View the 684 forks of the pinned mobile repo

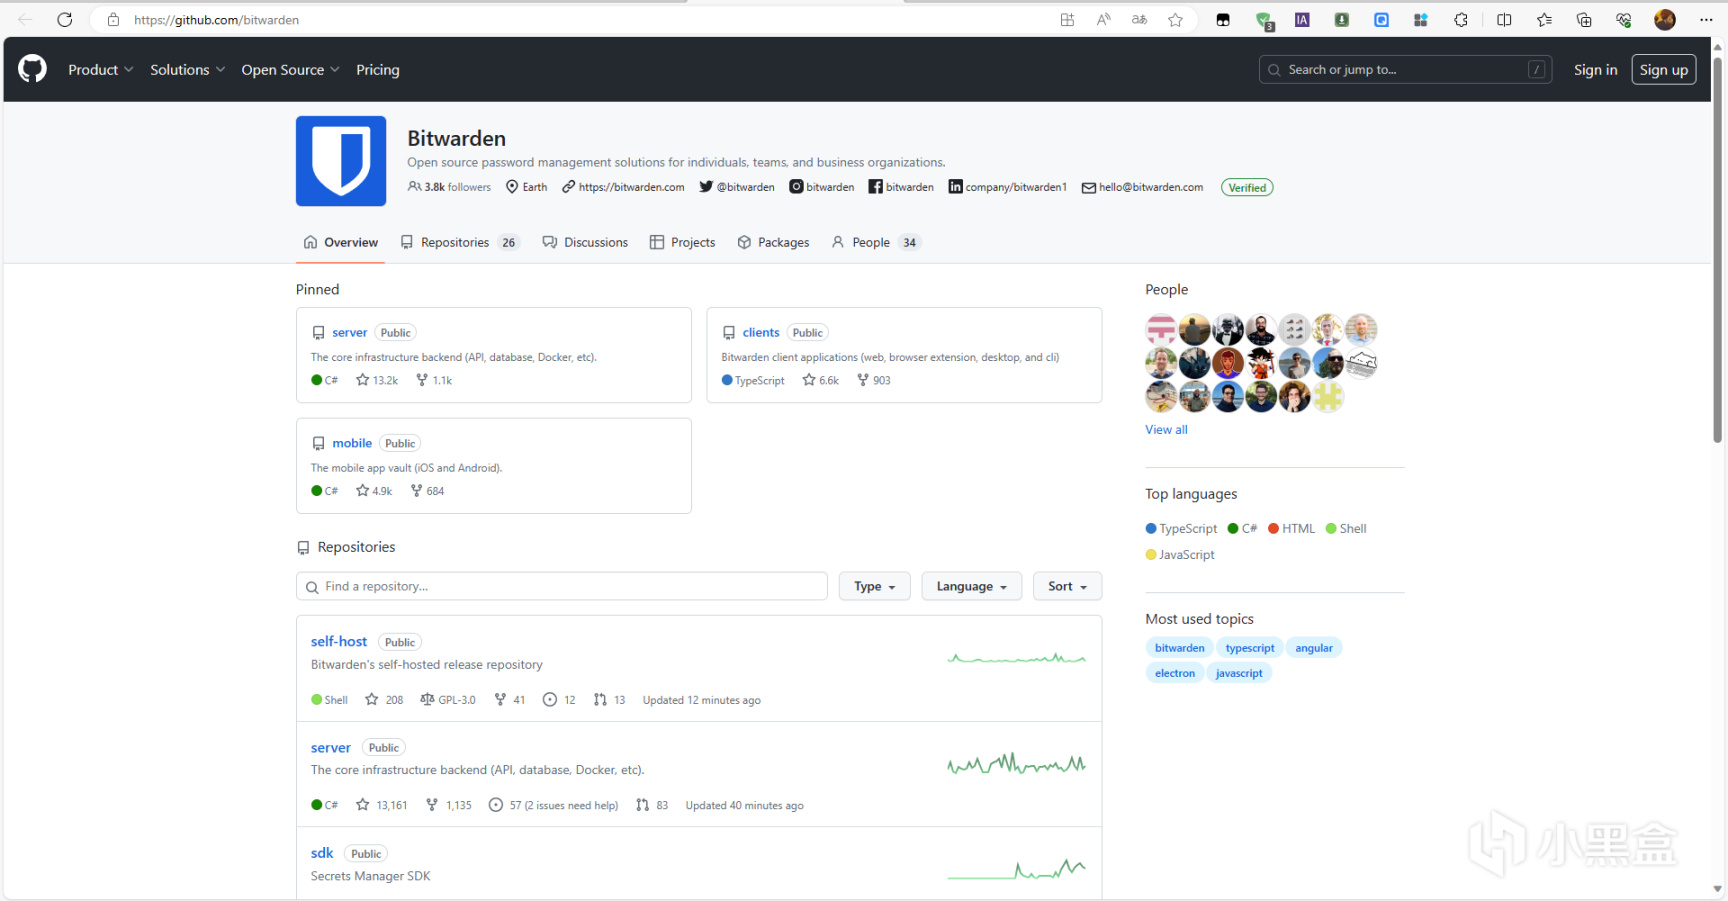tap(427, 491)
